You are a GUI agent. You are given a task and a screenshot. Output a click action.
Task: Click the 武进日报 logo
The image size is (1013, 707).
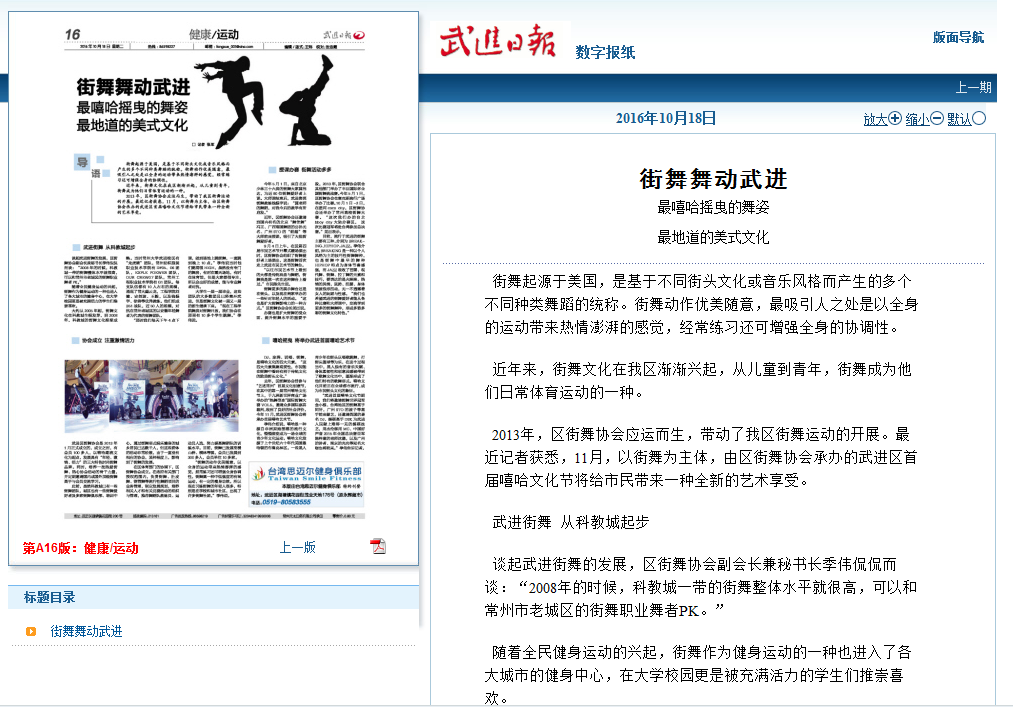tap(497, 41)
